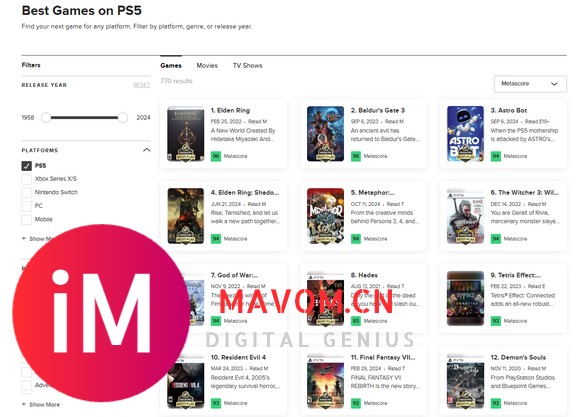
Task: Click The Witcher 3 score badge
Action: 496,239
